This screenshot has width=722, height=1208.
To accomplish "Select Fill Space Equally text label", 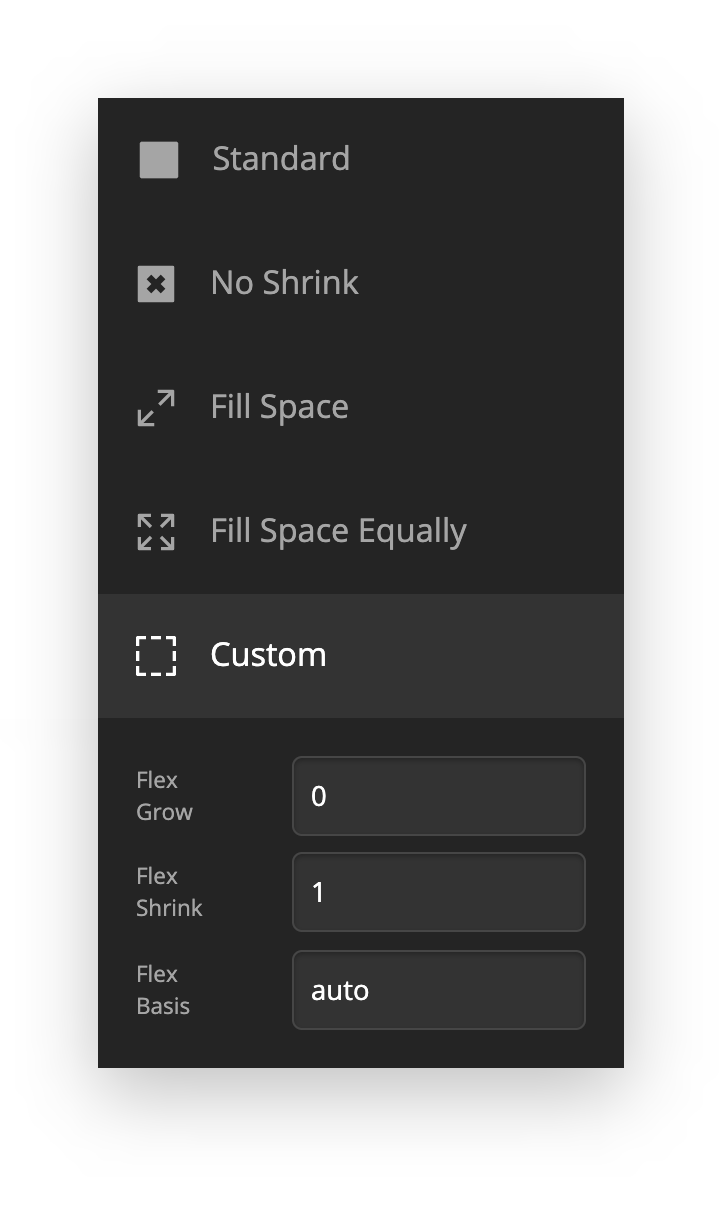I will click(338, 531).
